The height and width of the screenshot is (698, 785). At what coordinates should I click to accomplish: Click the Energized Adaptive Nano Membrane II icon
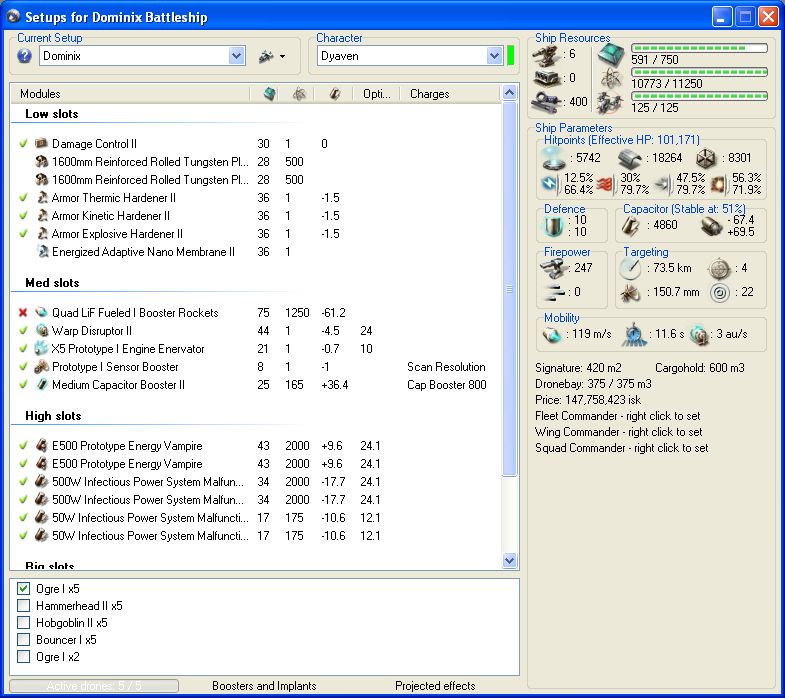[42, 252]
